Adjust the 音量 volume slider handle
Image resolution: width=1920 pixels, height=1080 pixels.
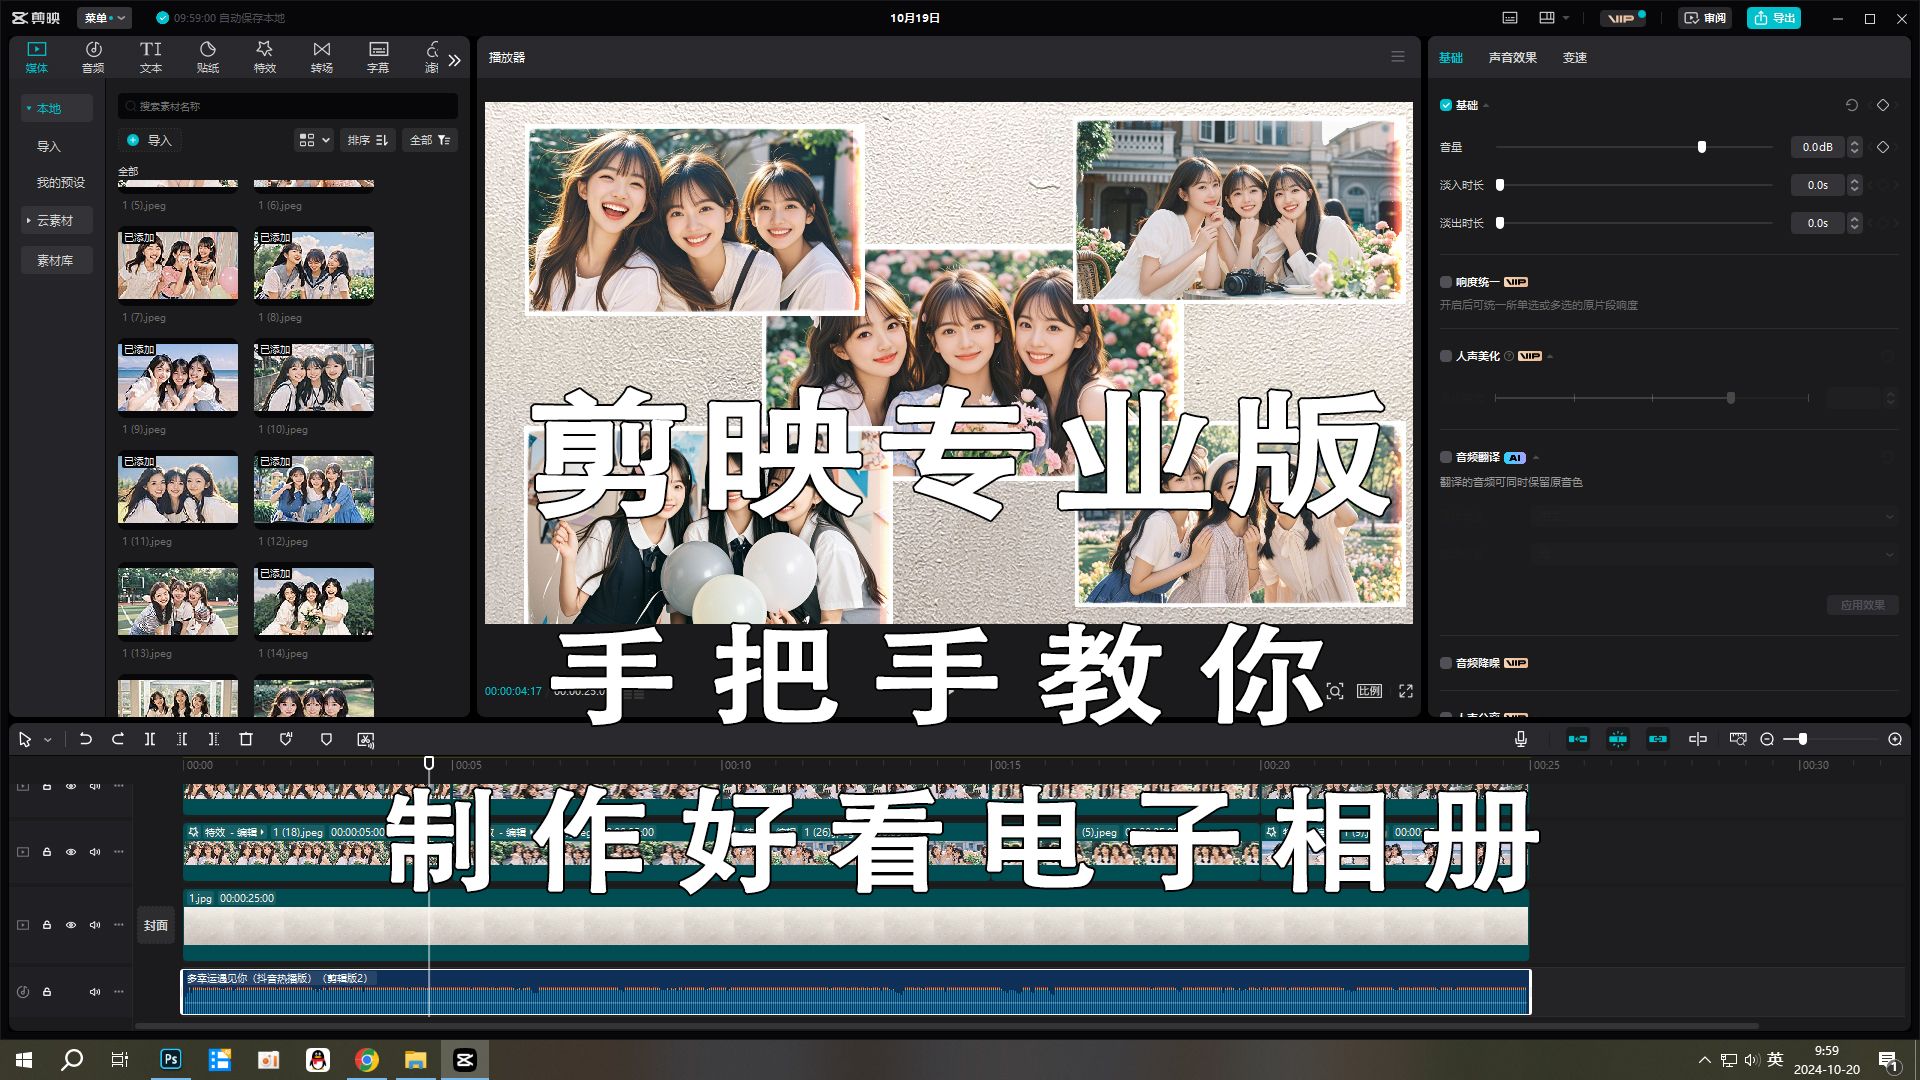click(x=1702, y=147)
